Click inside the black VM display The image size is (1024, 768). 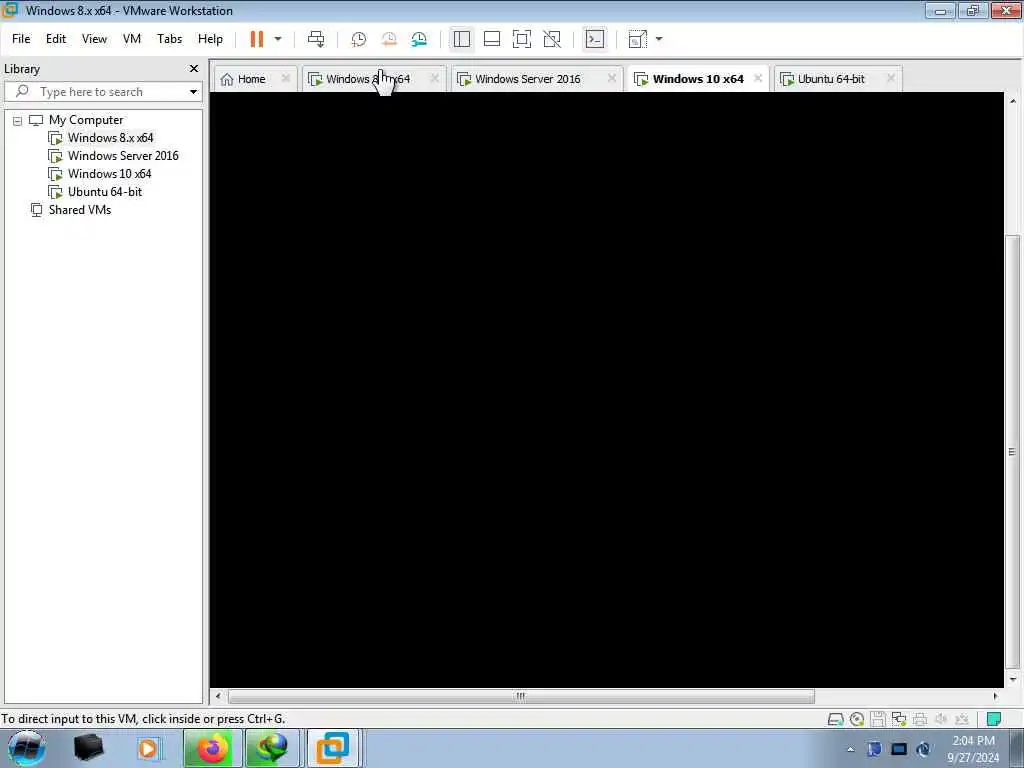[607, 389]
